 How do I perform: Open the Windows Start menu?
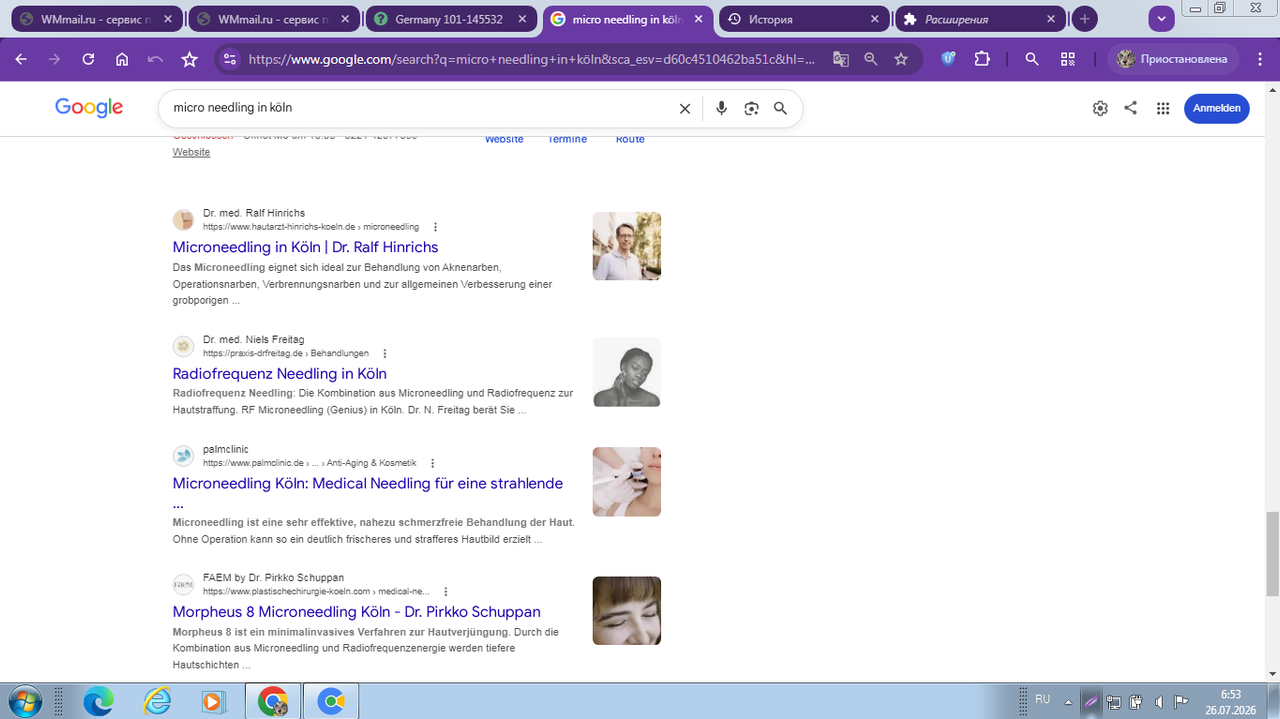pos(24,701)
